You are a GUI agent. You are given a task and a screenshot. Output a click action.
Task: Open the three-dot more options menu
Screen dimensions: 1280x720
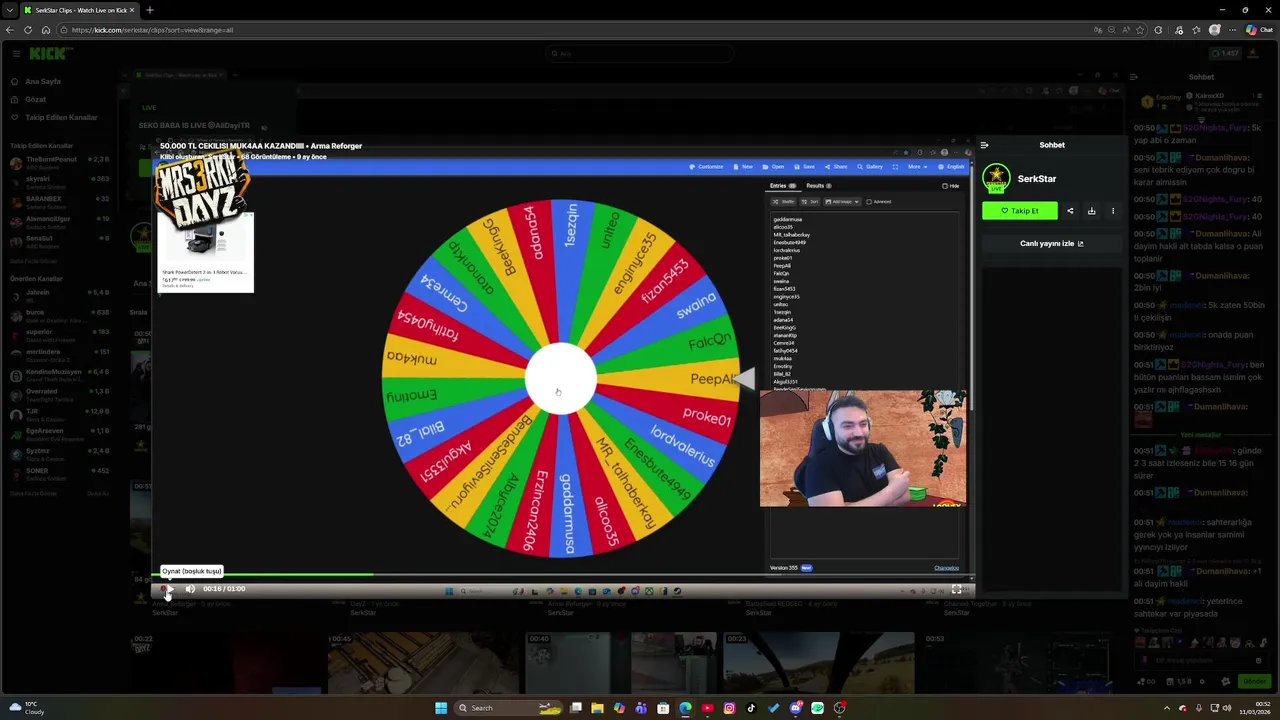pyautogui.click(x=1112, y=211)
